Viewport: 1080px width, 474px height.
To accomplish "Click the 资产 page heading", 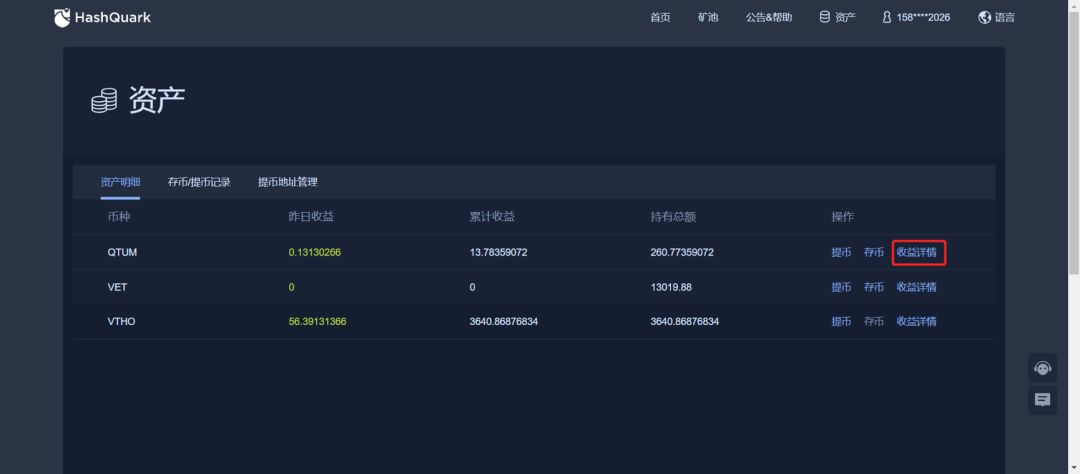I will coord(157,101).
